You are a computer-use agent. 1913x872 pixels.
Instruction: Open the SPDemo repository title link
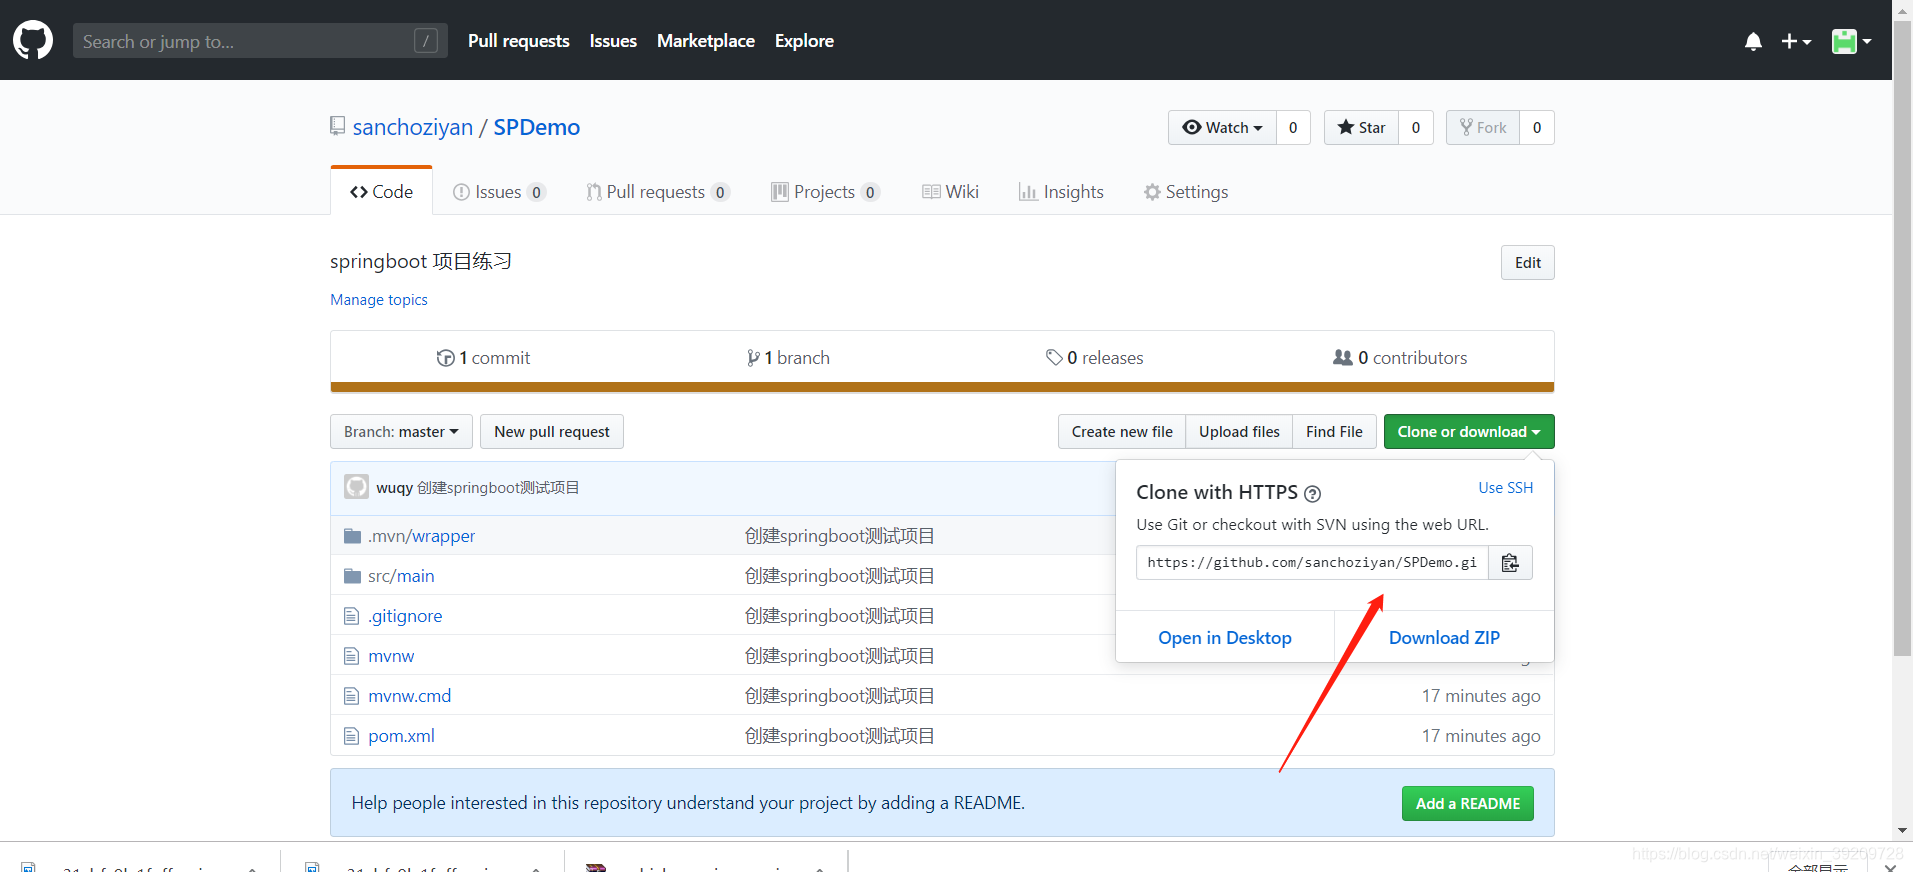[537, 127]
